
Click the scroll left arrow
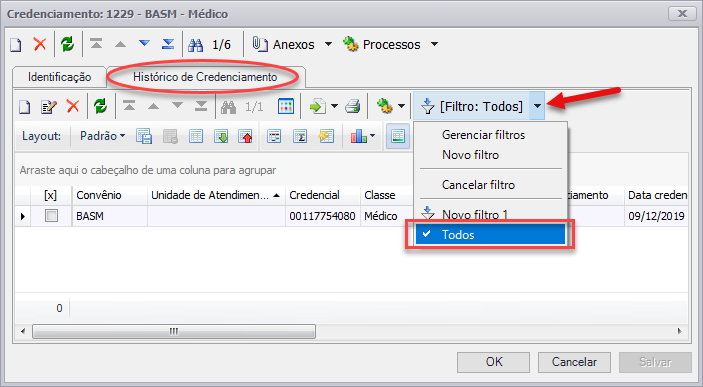point(23,332)
